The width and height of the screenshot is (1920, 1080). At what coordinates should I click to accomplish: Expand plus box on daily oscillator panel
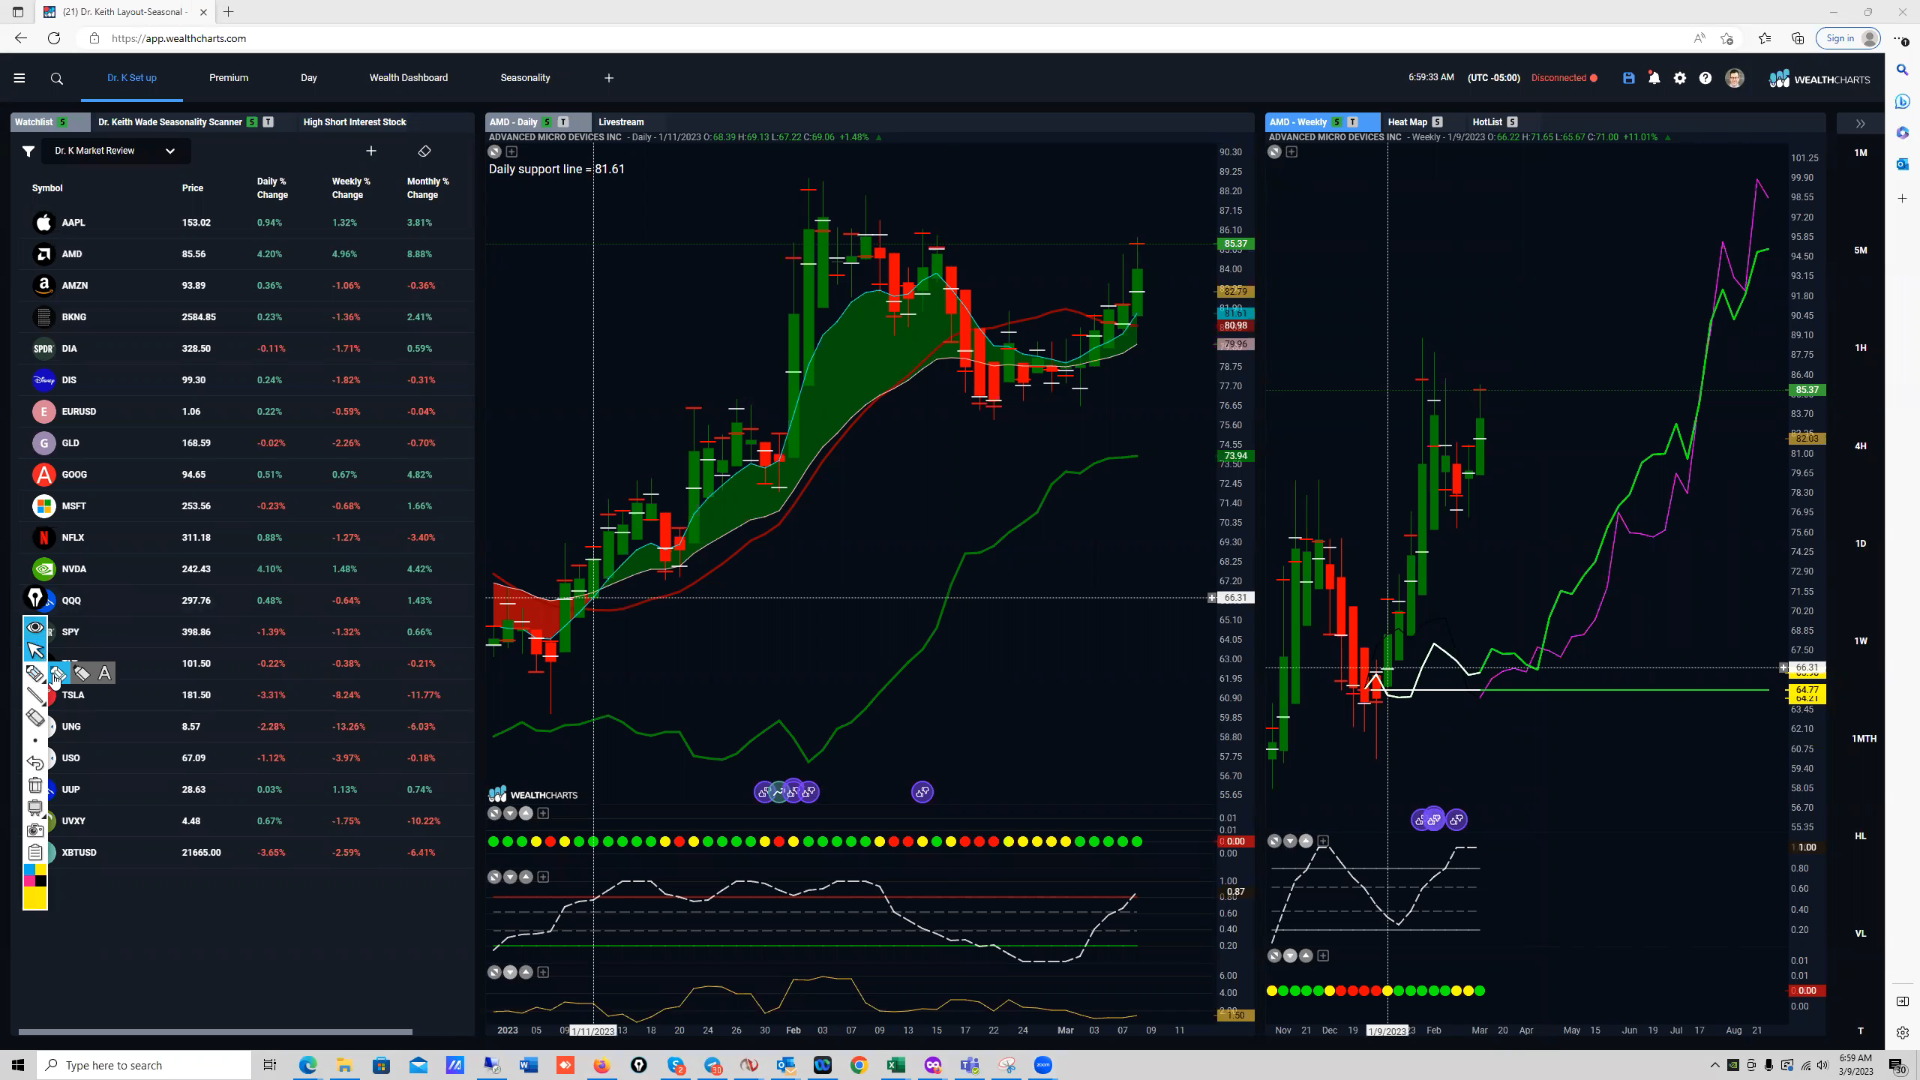543,877
